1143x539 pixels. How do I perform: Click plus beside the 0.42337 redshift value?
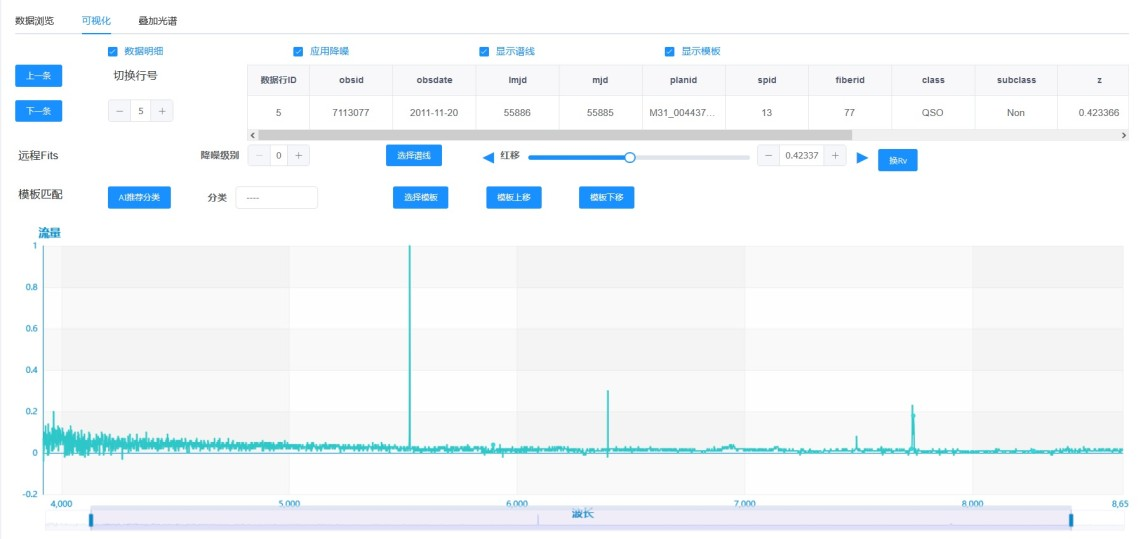point(836,155)
